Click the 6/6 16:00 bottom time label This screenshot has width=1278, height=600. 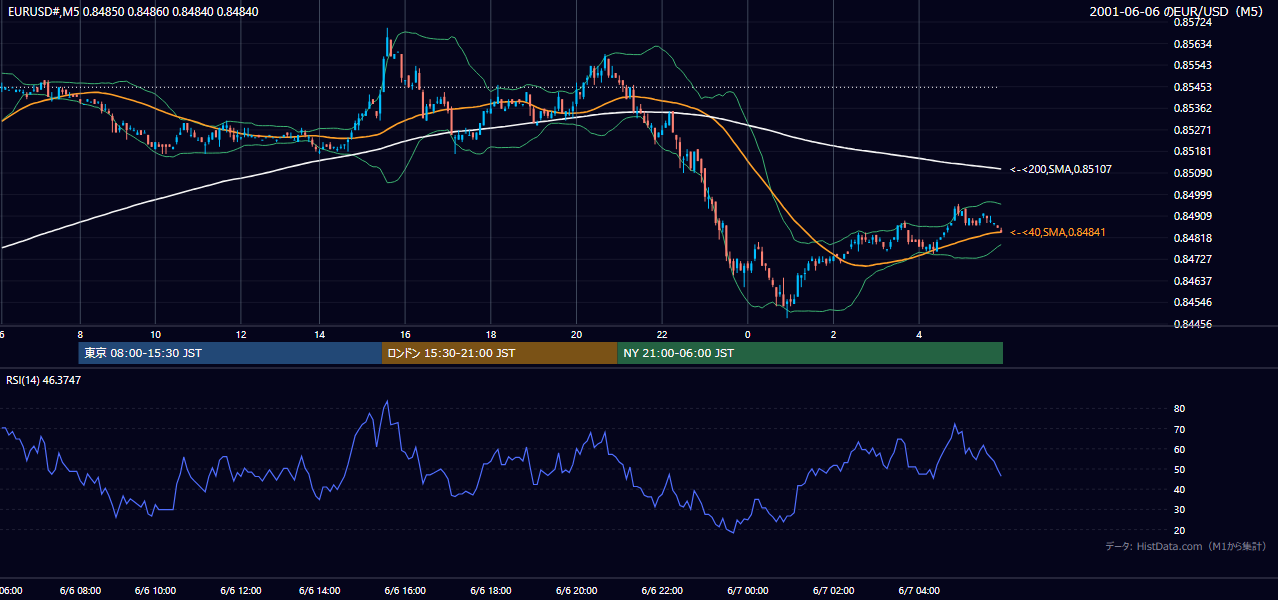click(407, 590)
